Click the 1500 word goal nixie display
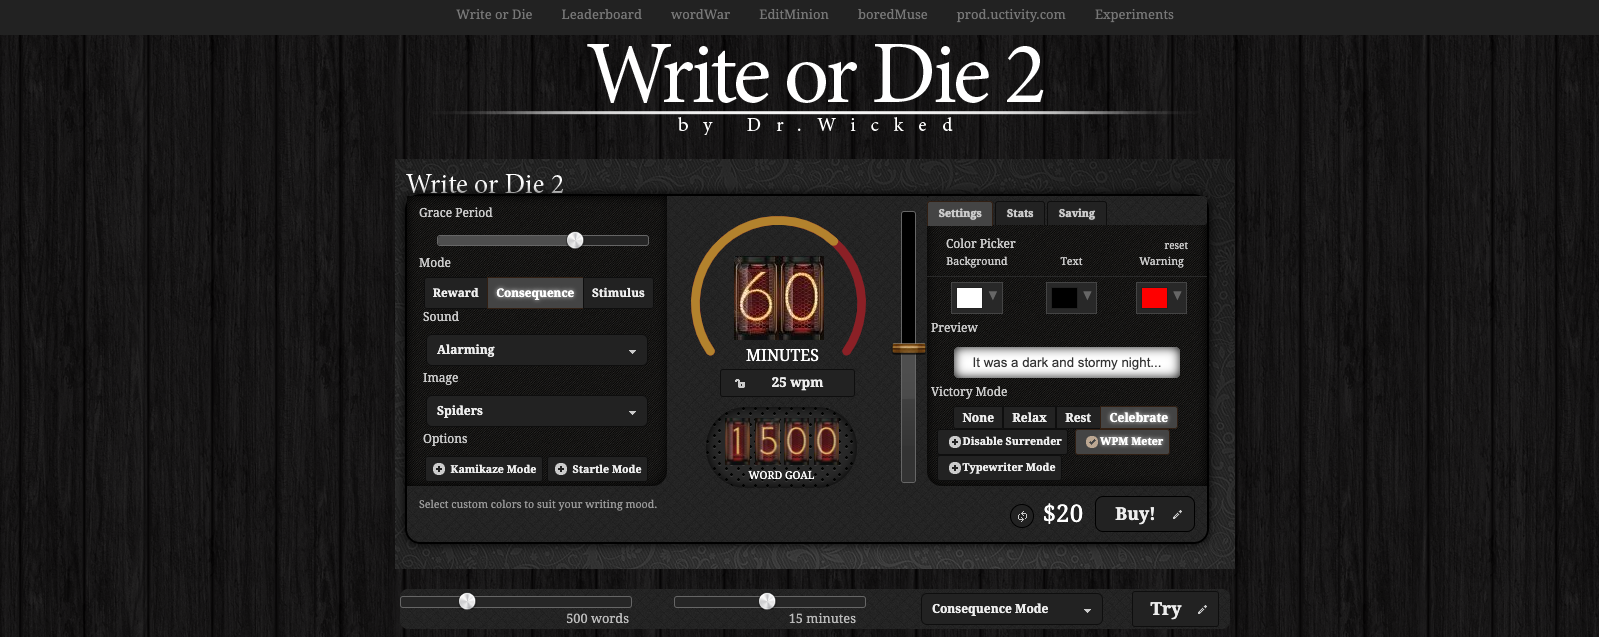 pos(781,442)
